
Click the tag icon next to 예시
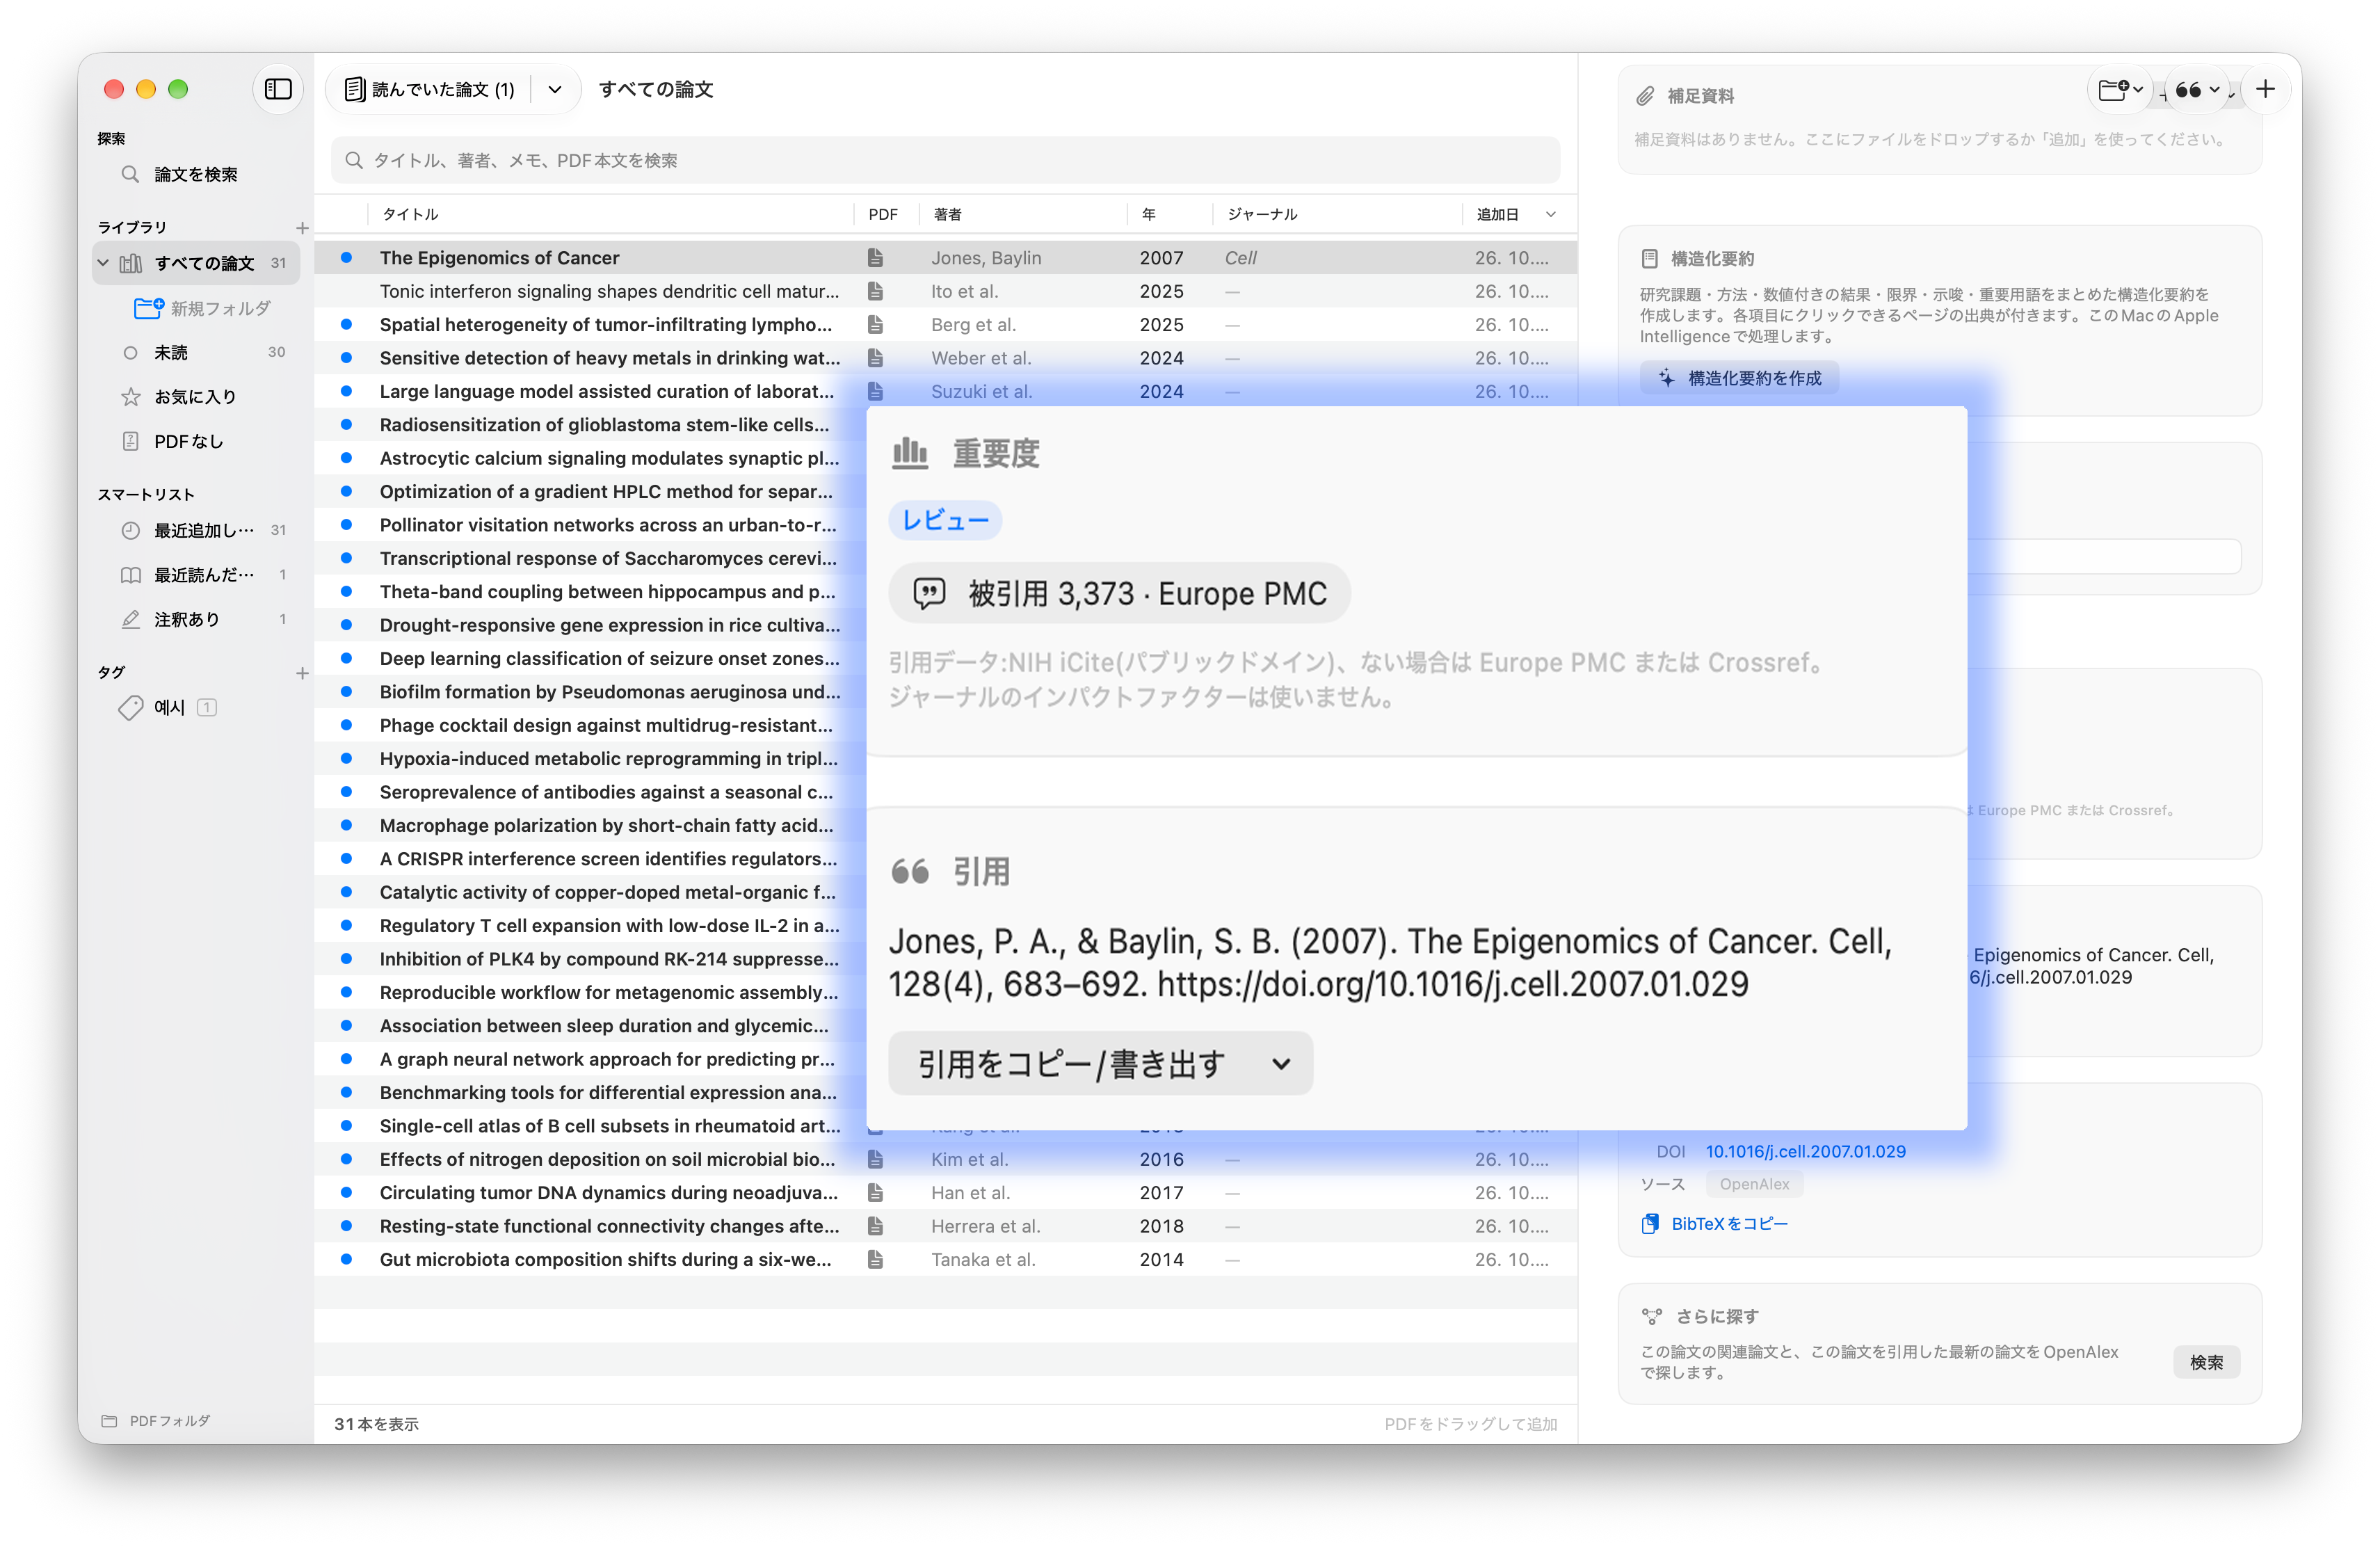131,707
